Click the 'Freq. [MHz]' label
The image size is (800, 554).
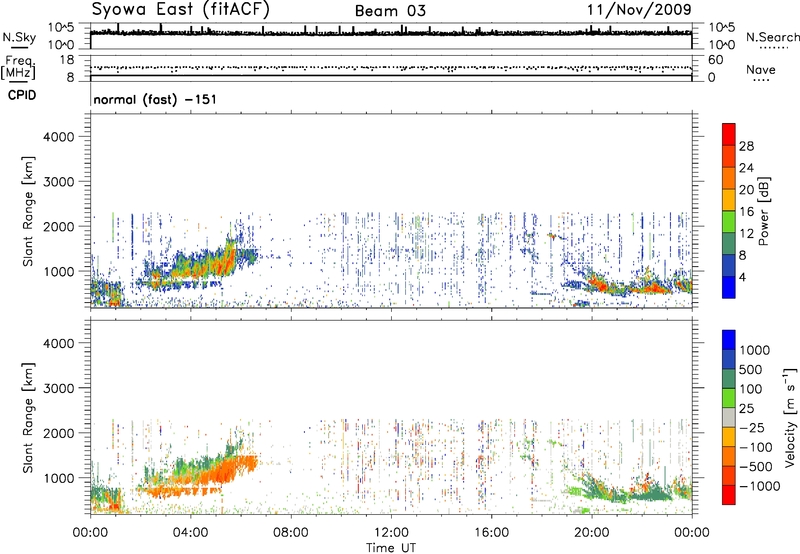(19, 68)
